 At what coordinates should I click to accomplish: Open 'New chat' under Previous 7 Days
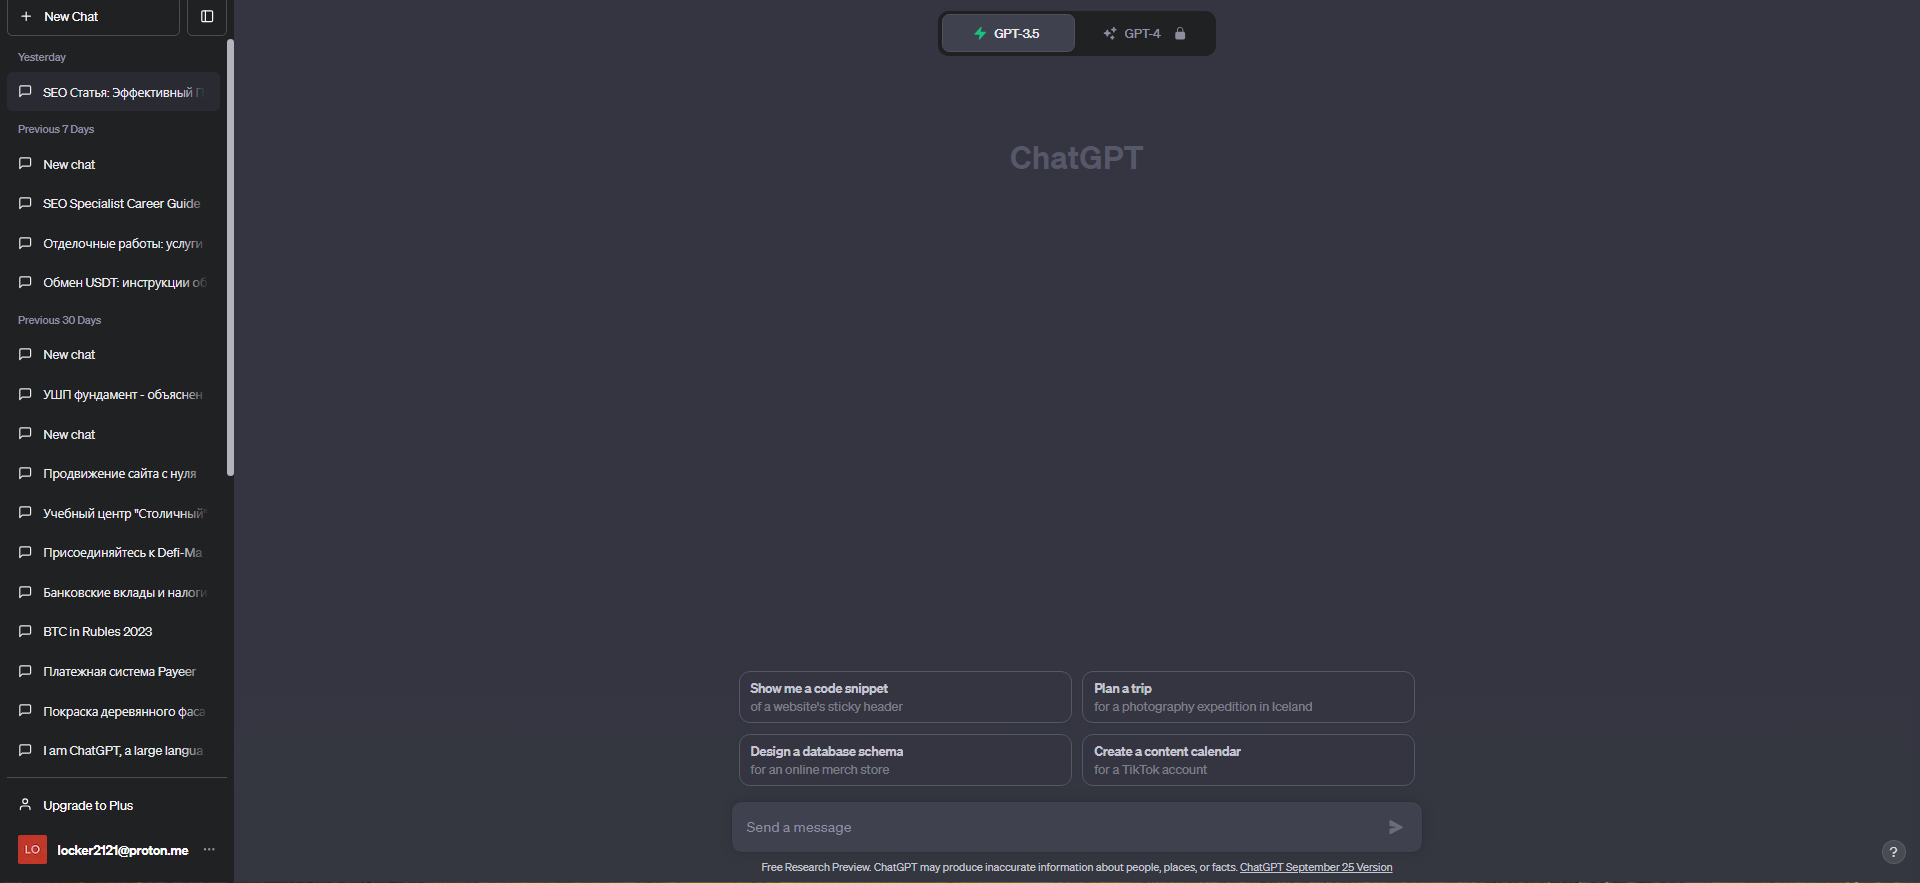pyautogui.click(x=113, y=164)
